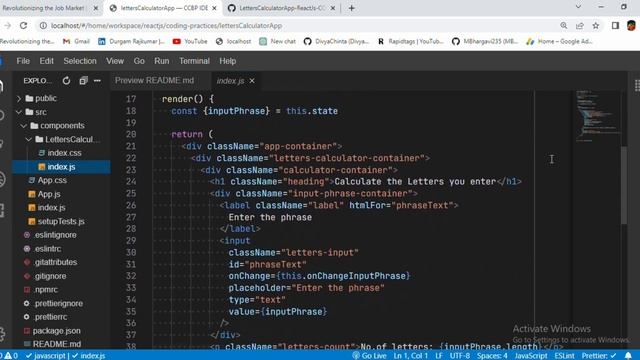Change UTF-8 file encoding
640x360 pixels.
[x=460, y=356]
